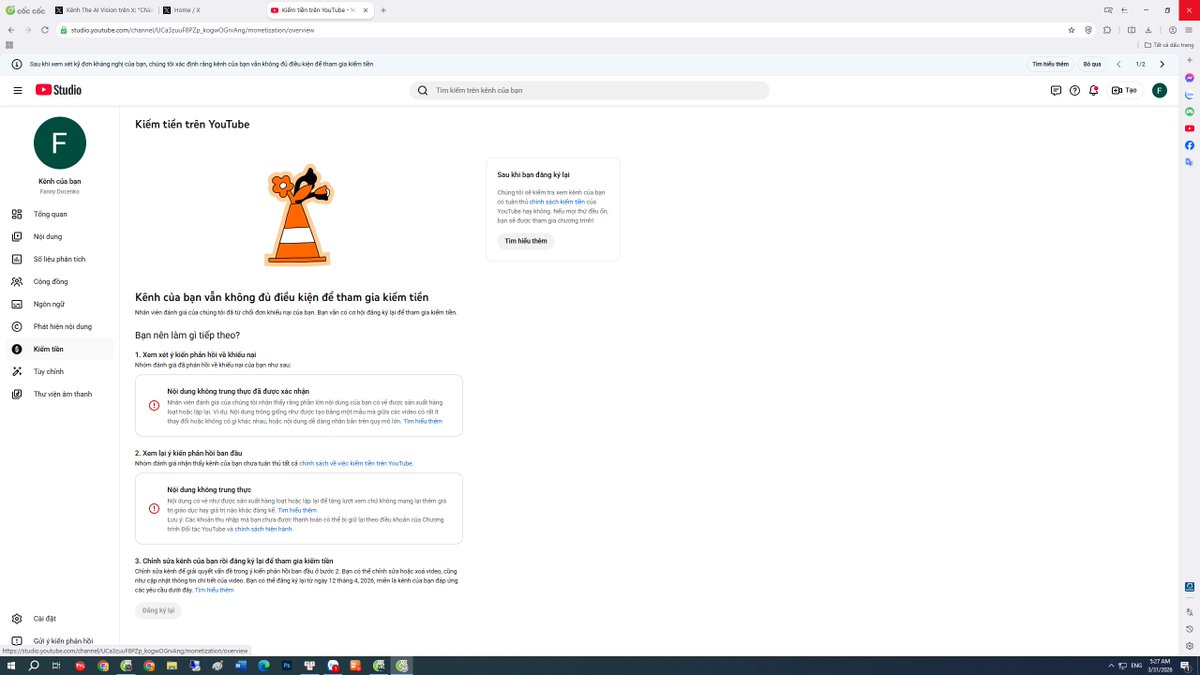Click the channel avatar F in the sidebar
1200x675 pixels.
pyautogui.click(x=60, y=143)
